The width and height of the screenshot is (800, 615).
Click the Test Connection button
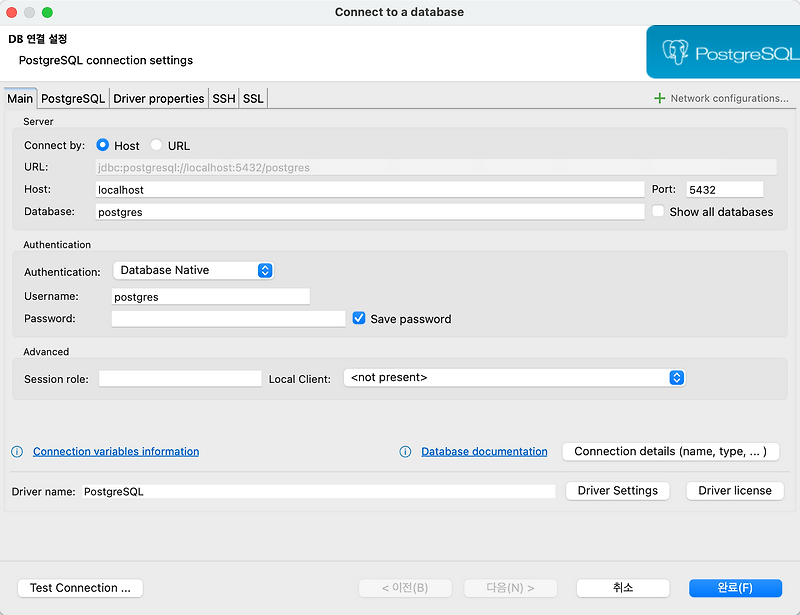79,588
